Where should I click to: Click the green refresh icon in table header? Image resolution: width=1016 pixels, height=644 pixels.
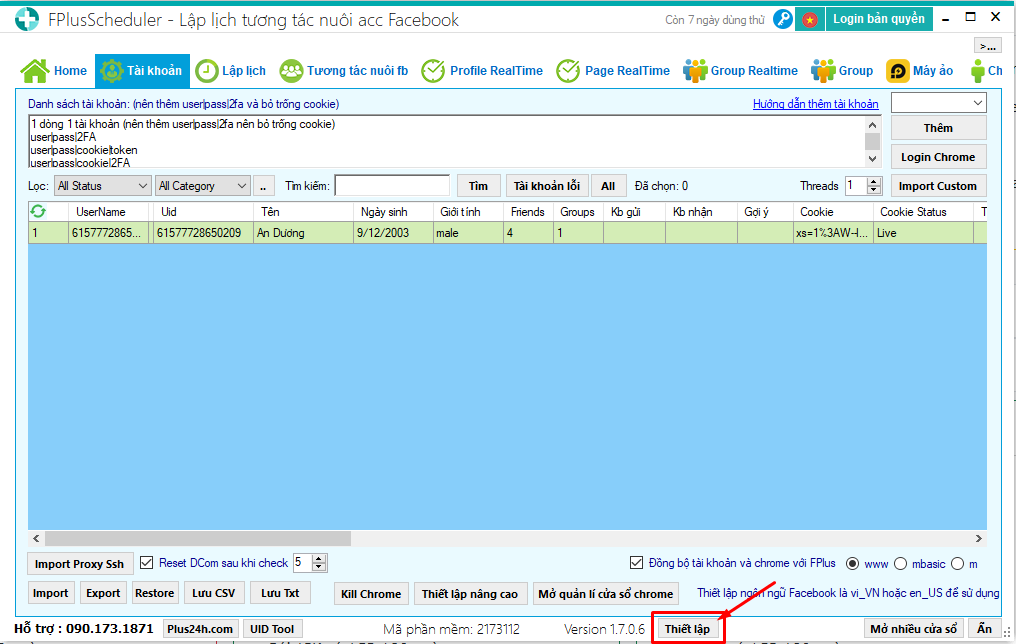(38, 211)
